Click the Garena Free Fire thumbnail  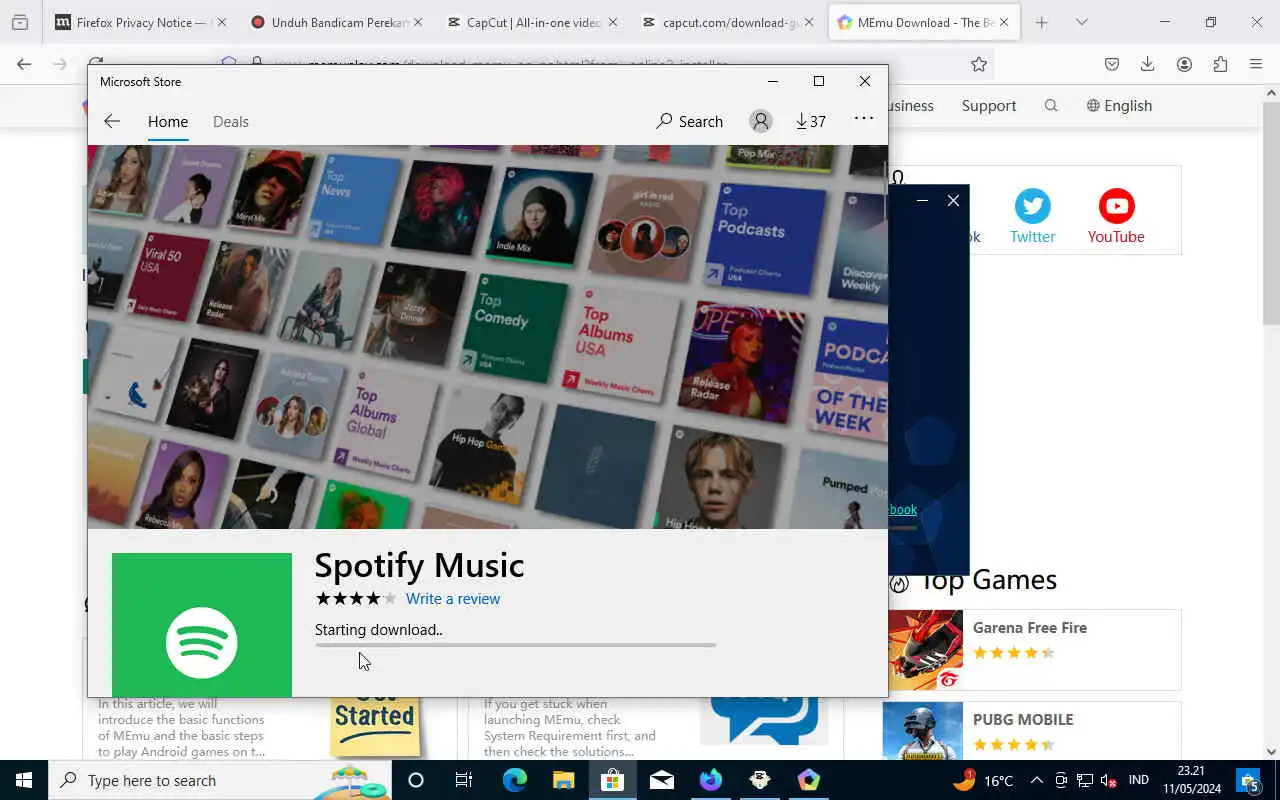(x=924, y=650)
